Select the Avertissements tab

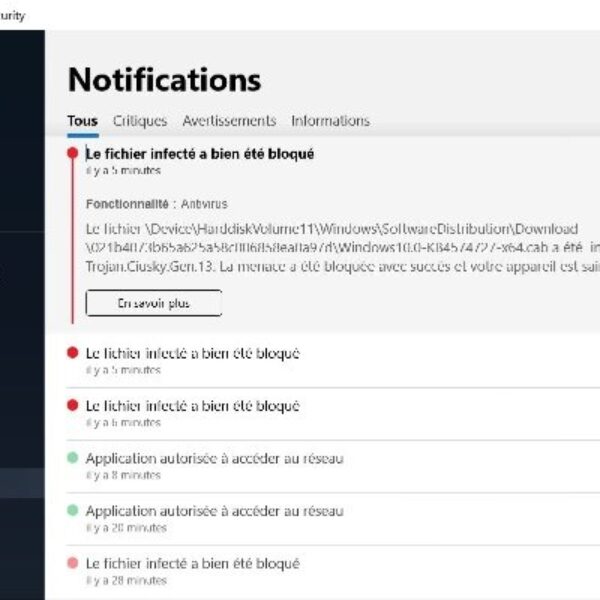coord(229,121)
